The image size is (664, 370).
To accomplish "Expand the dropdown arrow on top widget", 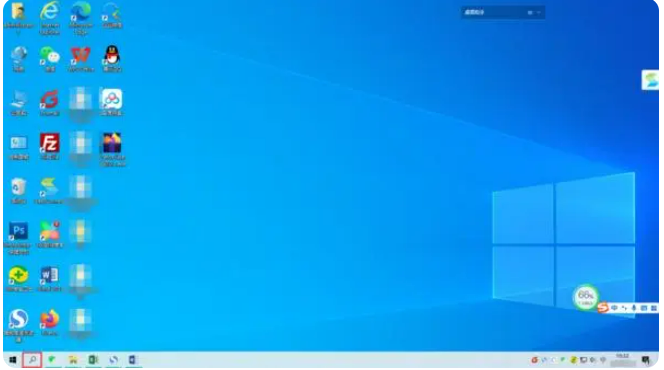I will tap(539, 13).
